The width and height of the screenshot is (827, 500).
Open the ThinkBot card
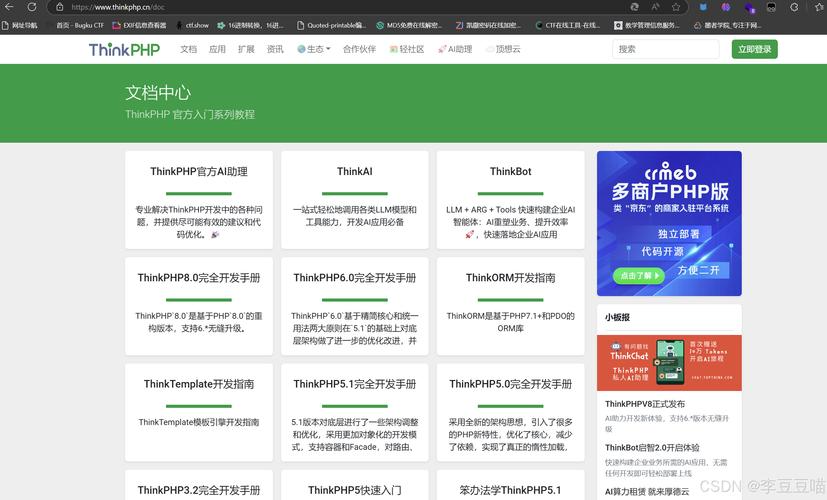pyautogui.click(x=511, y=200)
